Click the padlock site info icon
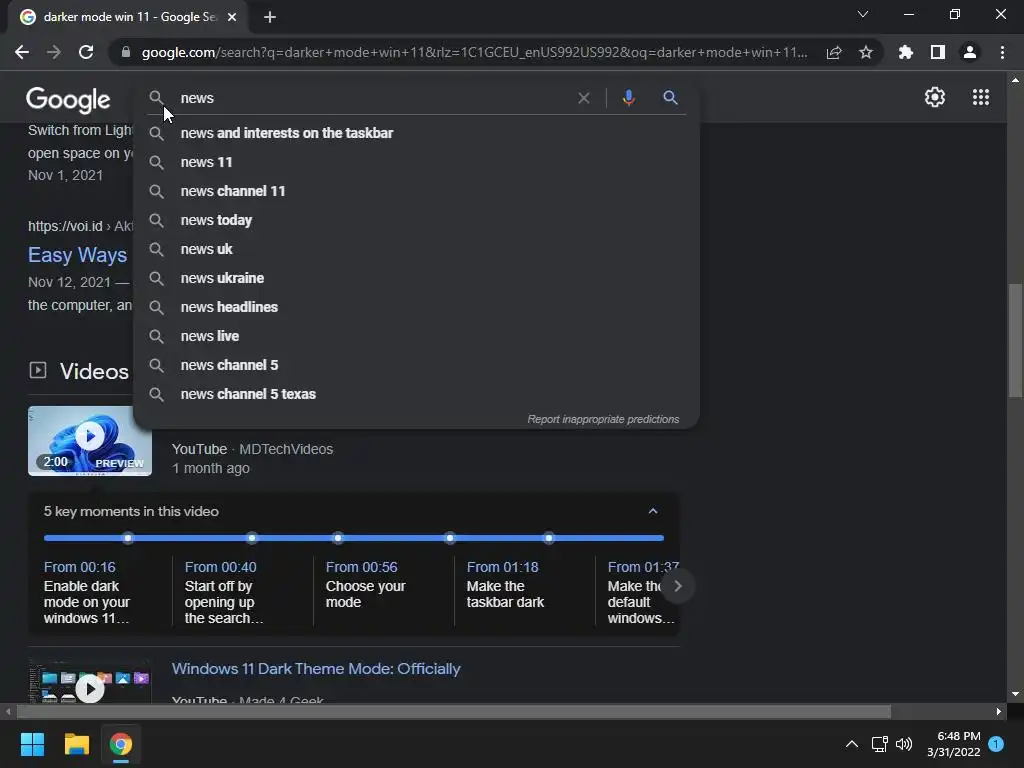This screenshot has height=768, width=1024. [x=126, y=52]
